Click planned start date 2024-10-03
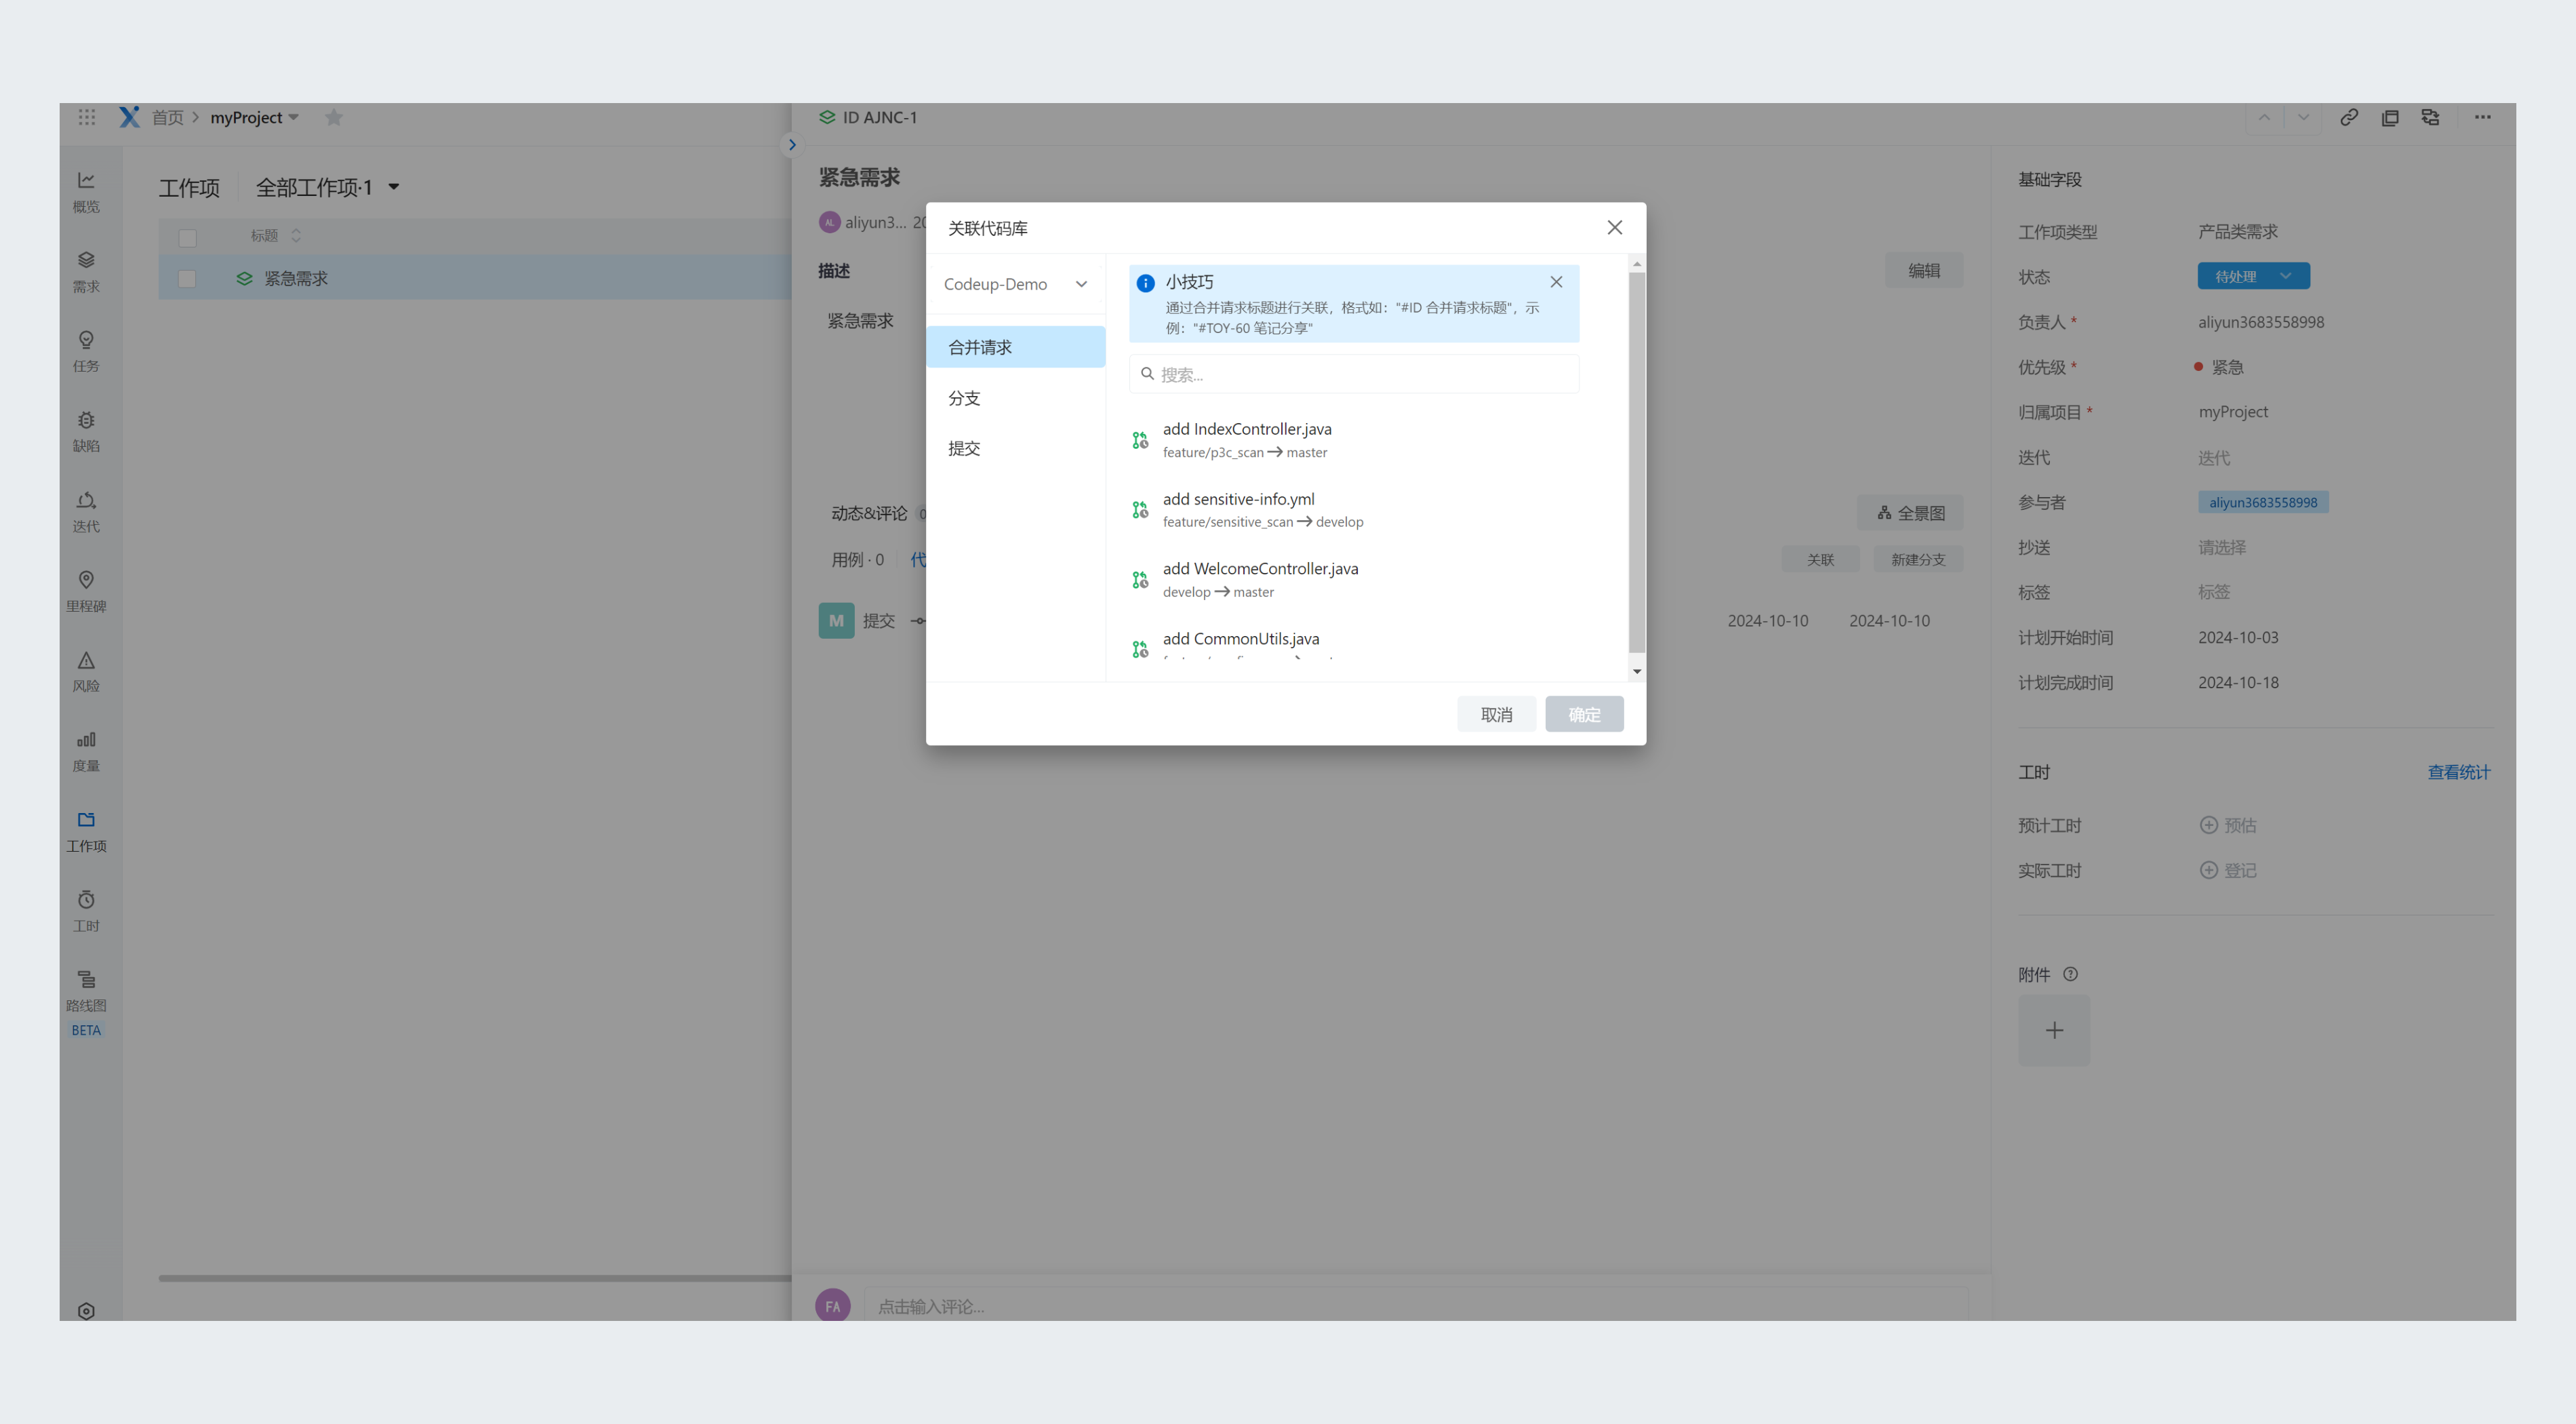Viewport: 2576px width, 1424px height. tap(2238, 637)
